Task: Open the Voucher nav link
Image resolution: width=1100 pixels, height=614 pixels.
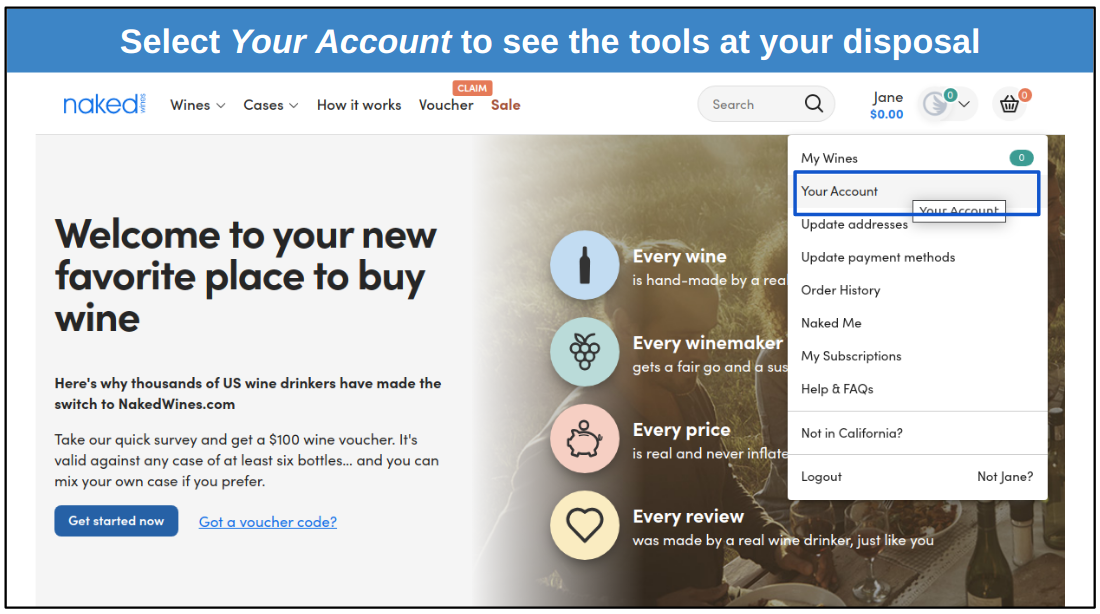Action: point(446,105)
